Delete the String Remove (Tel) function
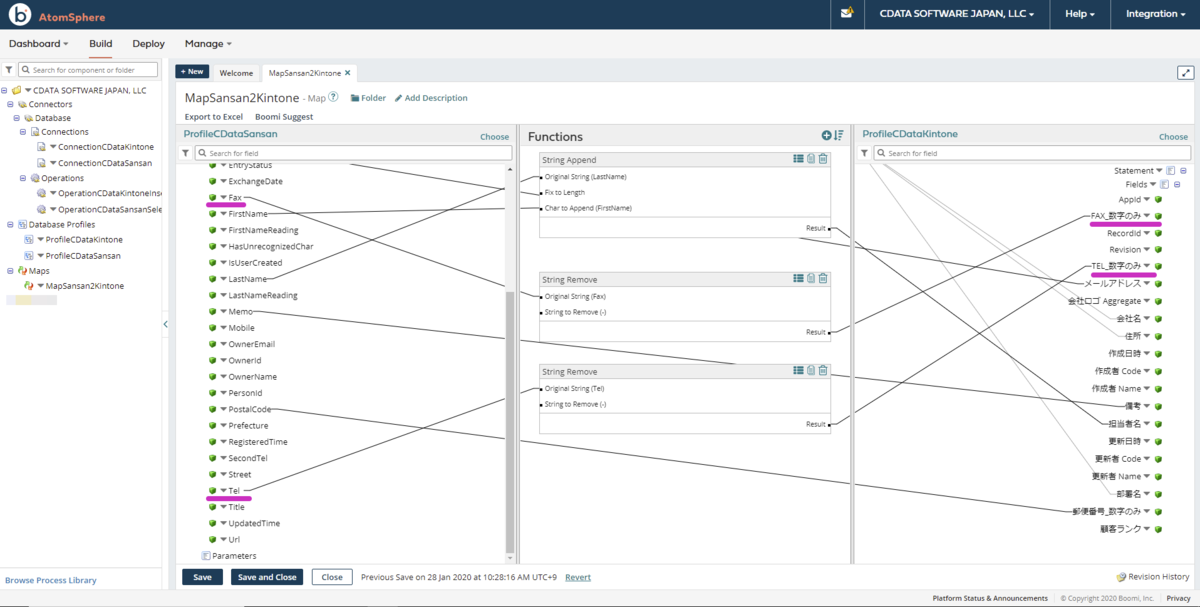The image size is (1200, 607). coord(823,370)
